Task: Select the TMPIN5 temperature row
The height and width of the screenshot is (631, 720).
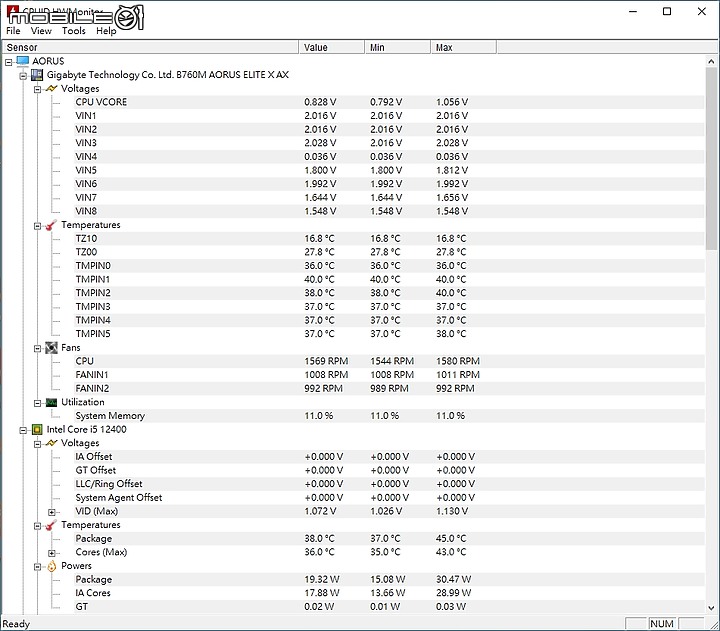Action: pyautogui.click(x=388, y=334)
